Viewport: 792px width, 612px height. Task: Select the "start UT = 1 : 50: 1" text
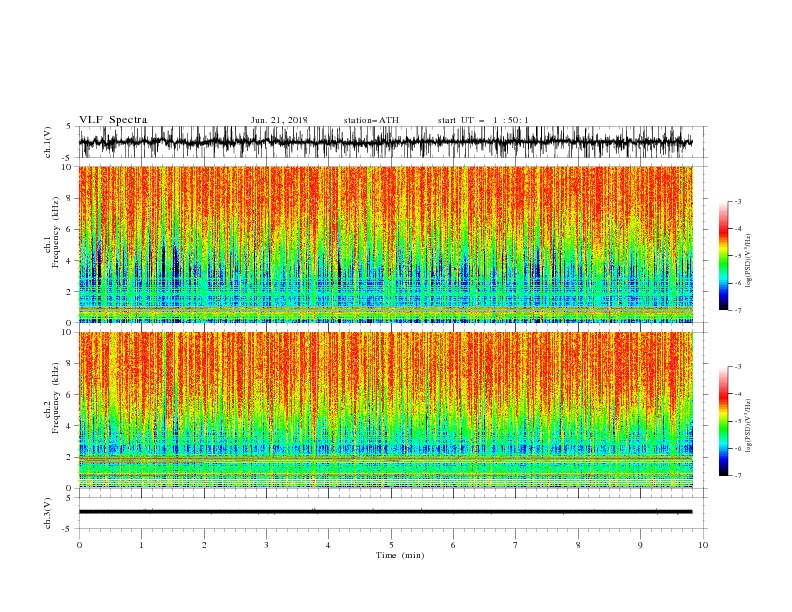coord(483,120)
